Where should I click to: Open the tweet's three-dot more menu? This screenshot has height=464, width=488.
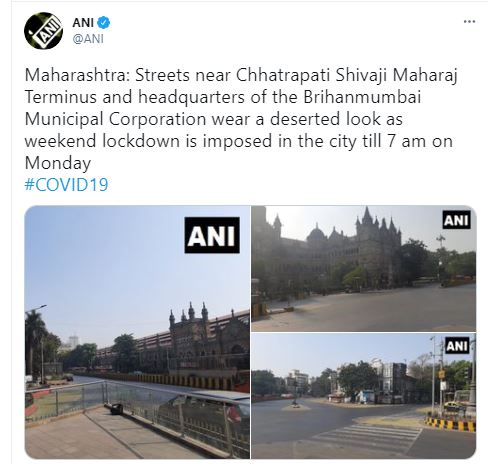[469, 22]
